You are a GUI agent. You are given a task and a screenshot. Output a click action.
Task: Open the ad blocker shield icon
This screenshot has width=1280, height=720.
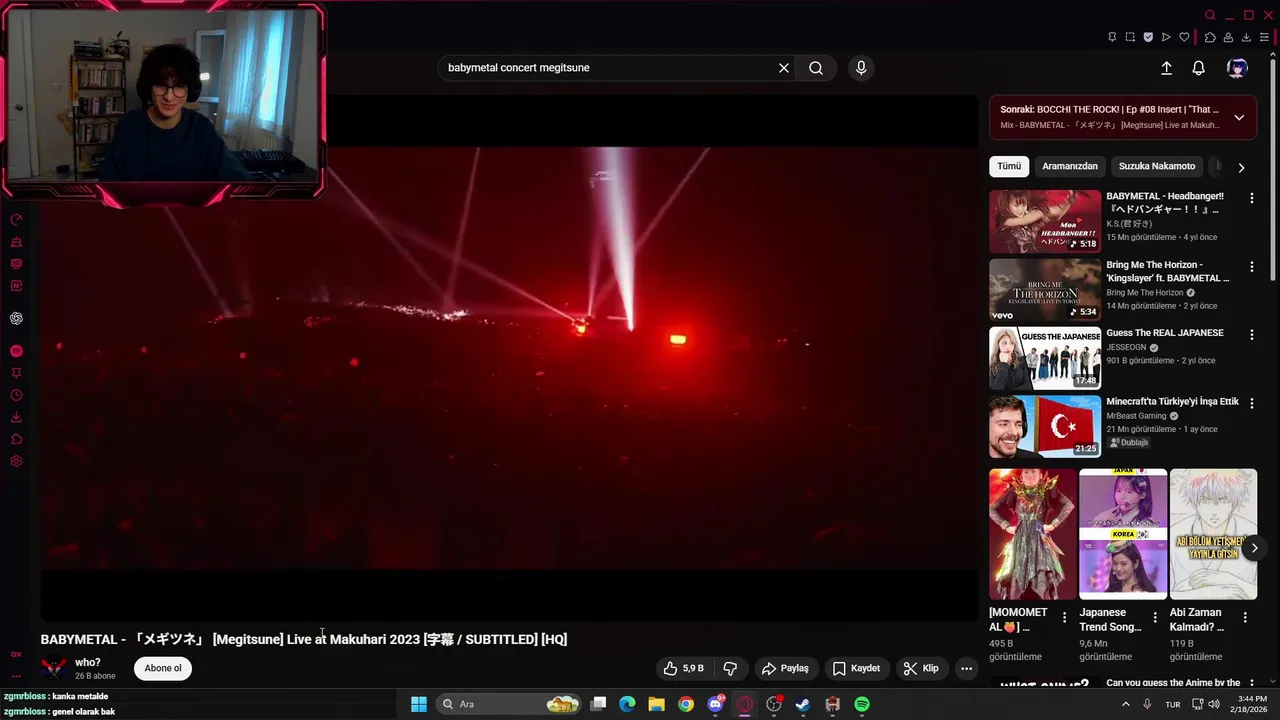click(x=1148, y=37)
